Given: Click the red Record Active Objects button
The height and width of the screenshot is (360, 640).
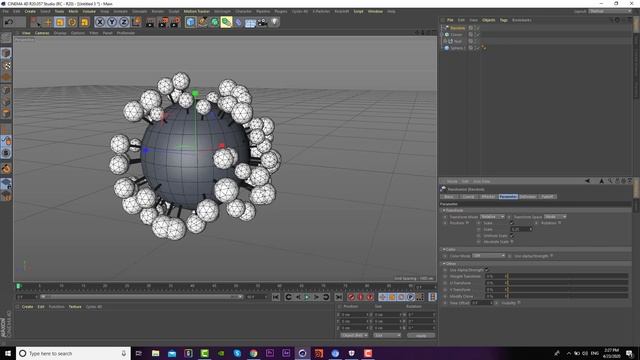Looking at the screenshot, I should [x=351, y=297].
